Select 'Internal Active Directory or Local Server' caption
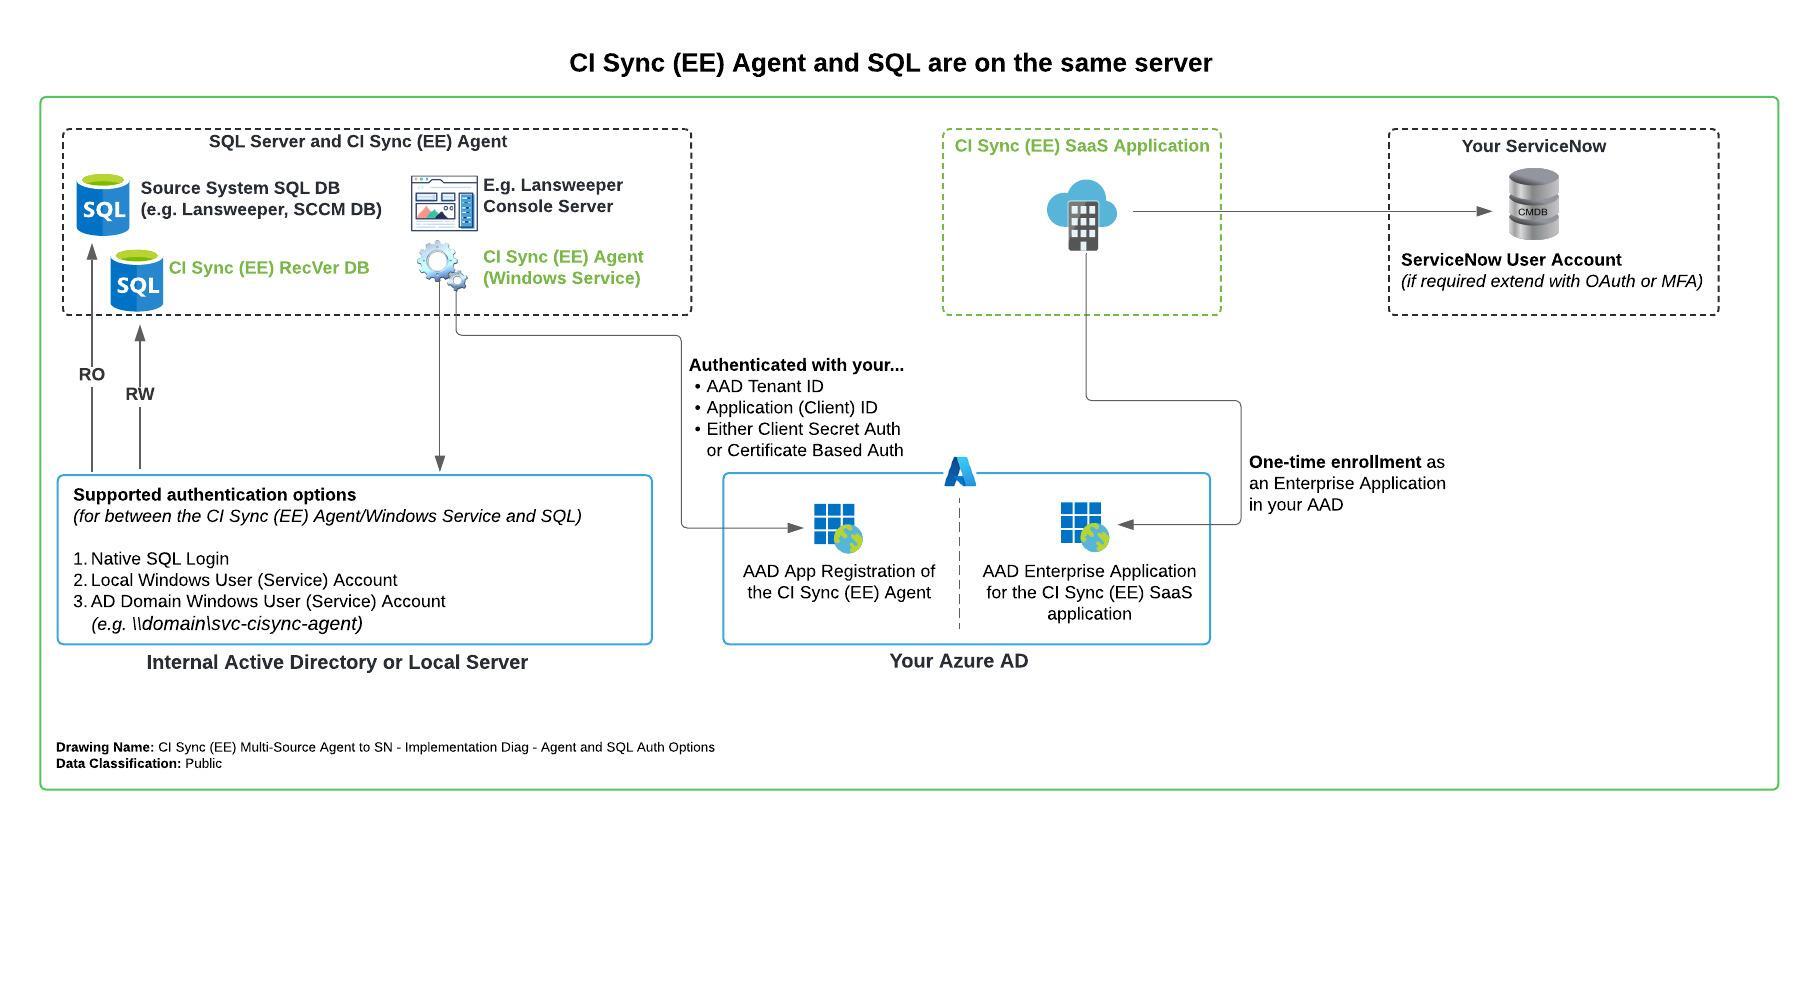 pyautogui.click(x=337, y=662)
